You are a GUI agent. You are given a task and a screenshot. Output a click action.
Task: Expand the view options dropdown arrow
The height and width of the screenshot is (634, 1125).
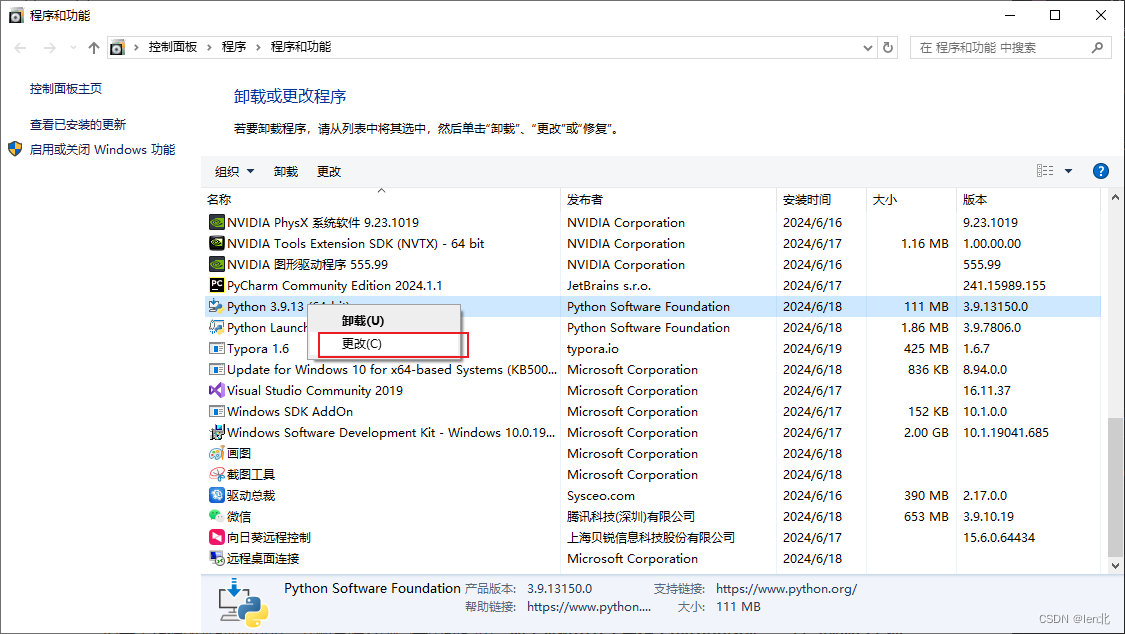point(1068,171)
